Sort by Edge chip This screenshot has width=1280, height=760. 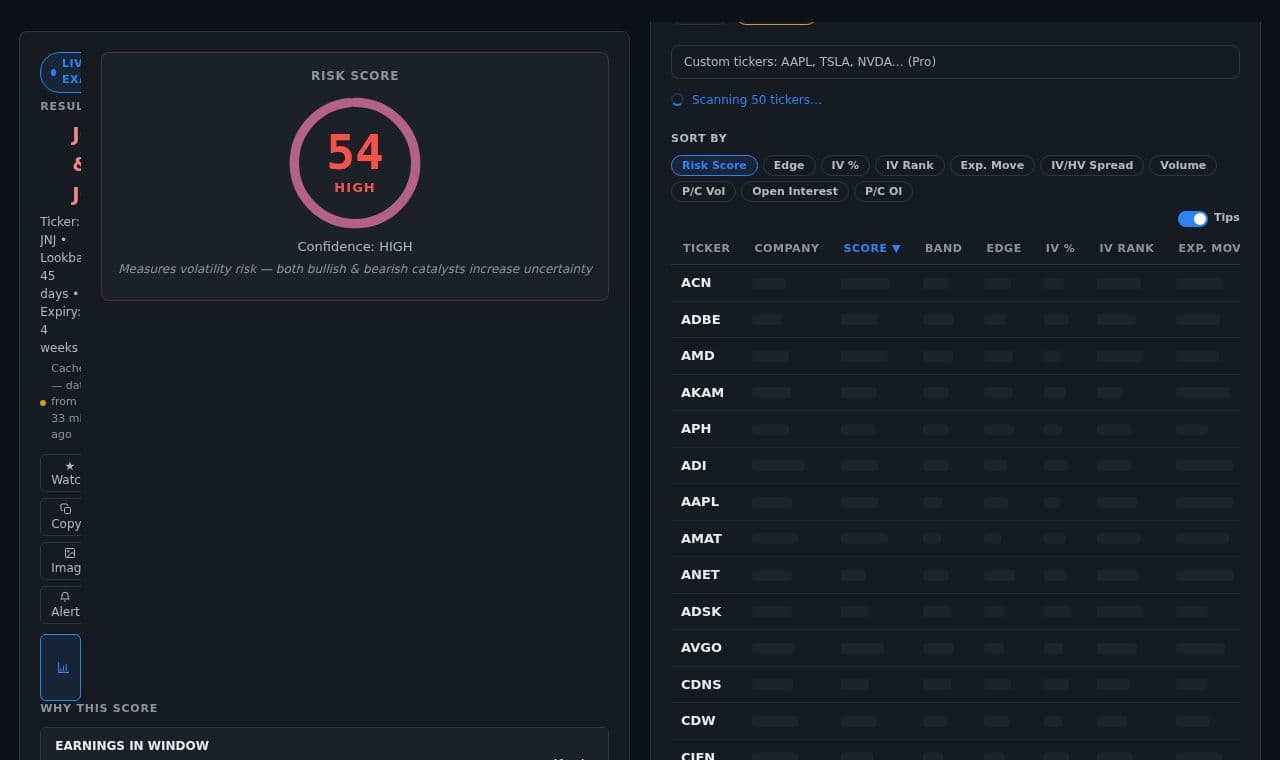(x=789, y=165)
